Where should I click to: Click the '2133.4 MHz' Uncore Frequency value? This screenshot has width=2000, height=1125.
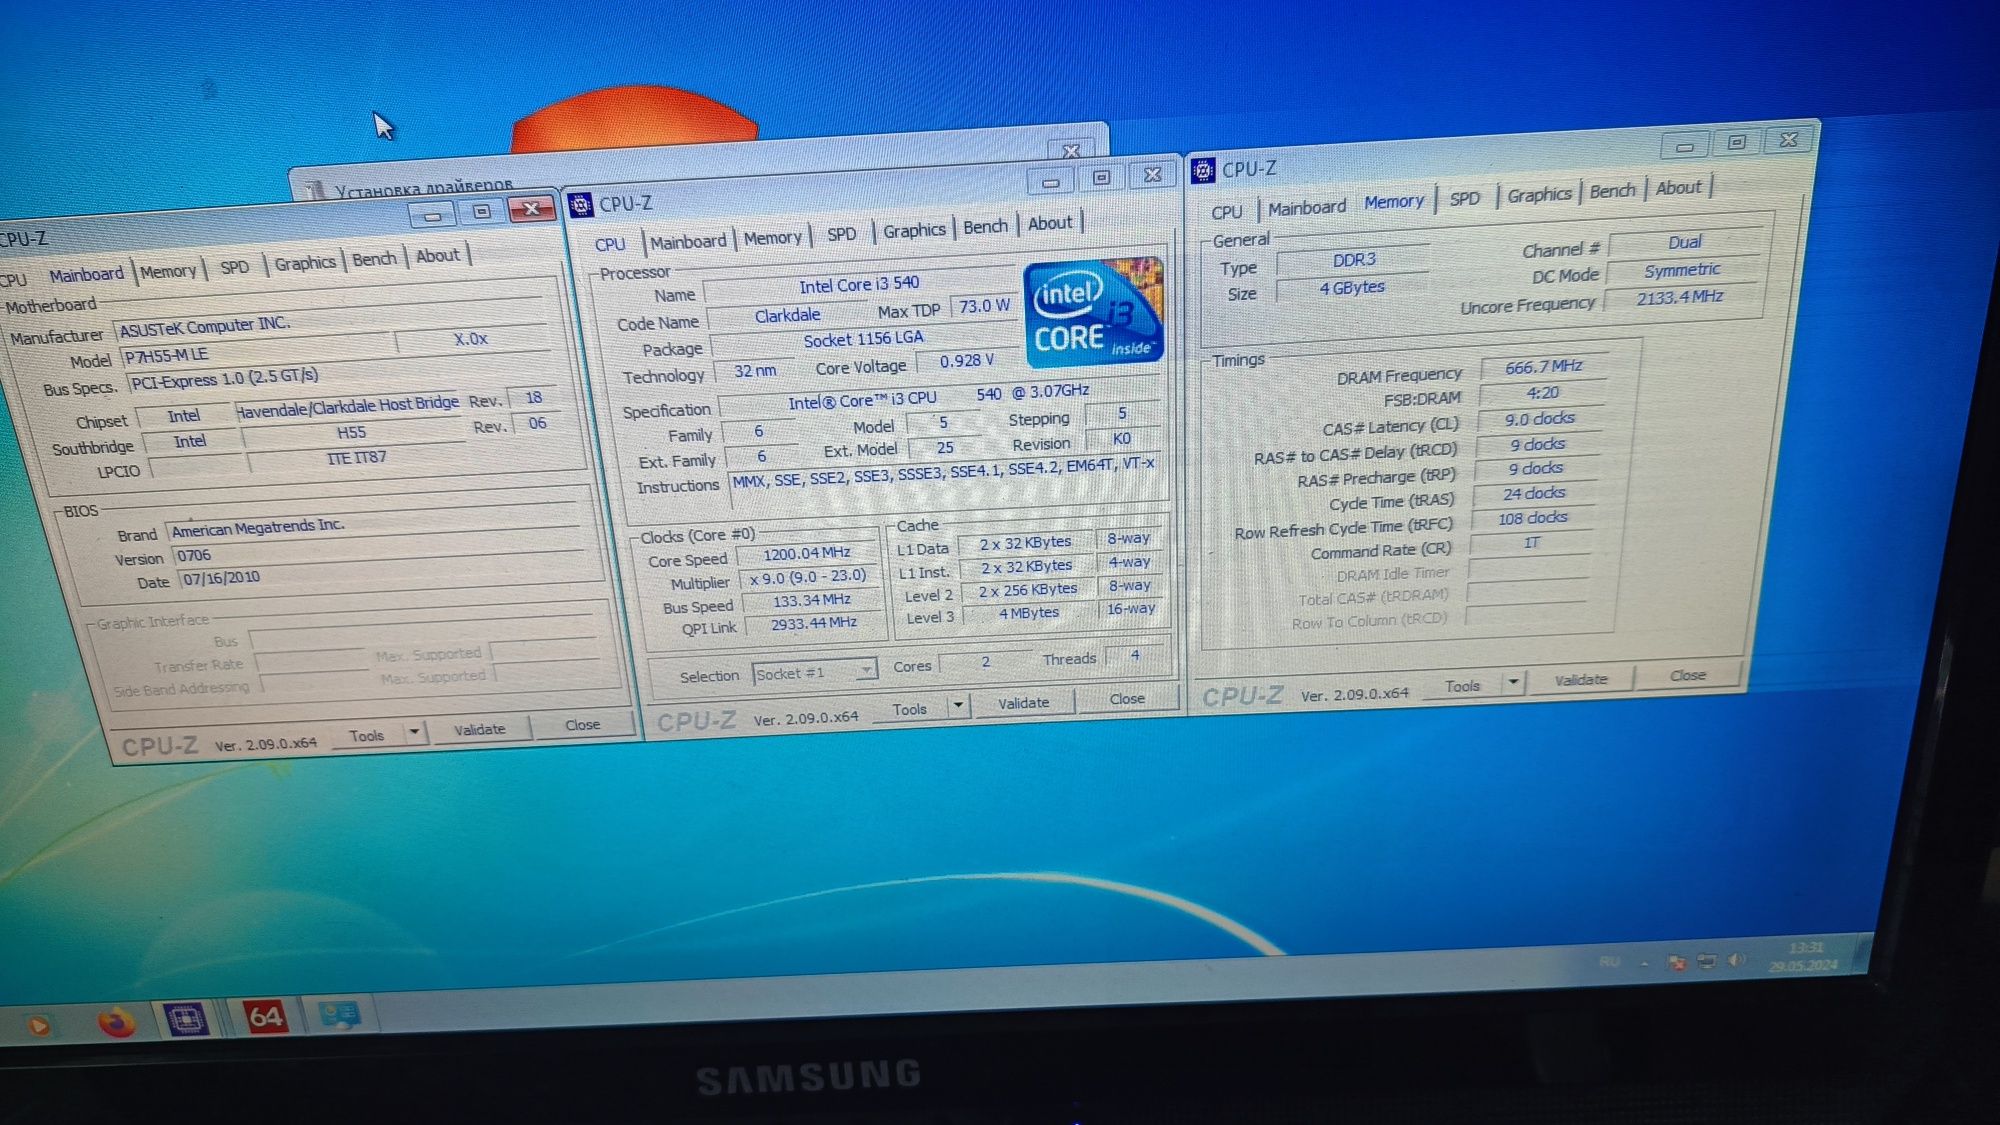tap(1679, 297)
